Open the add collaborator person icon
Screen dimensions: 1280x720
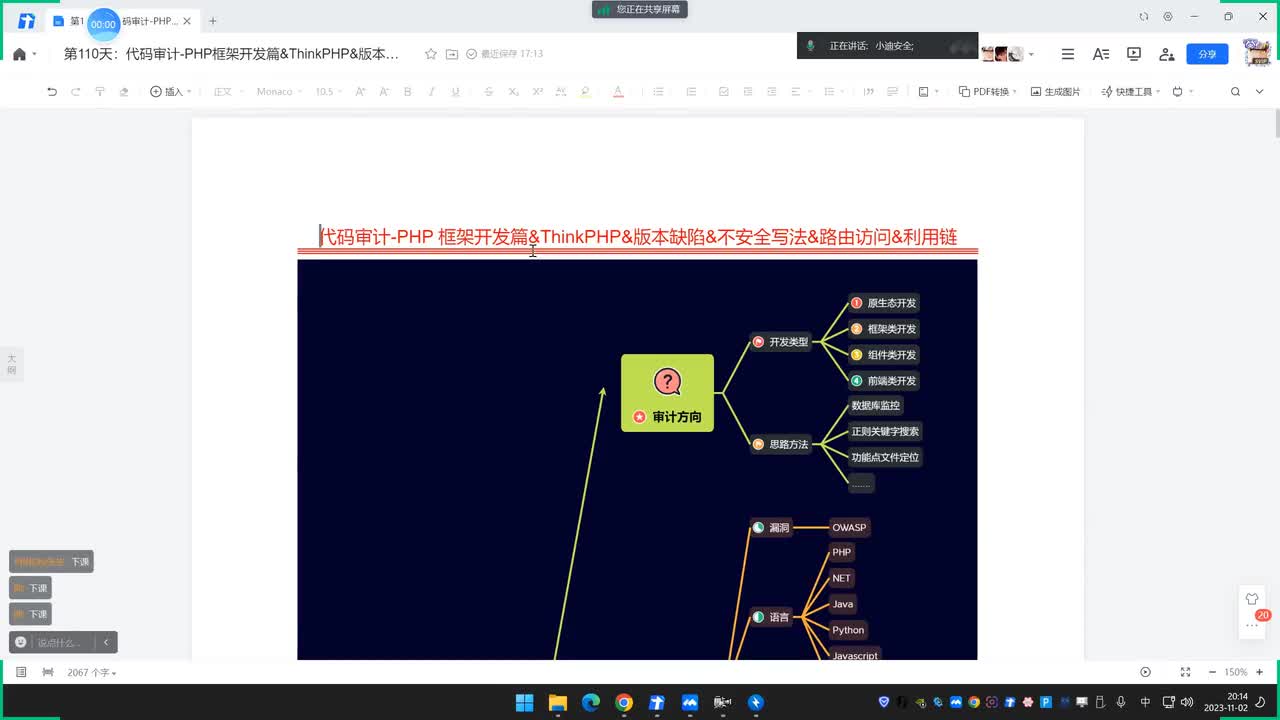coord(1166,54)
